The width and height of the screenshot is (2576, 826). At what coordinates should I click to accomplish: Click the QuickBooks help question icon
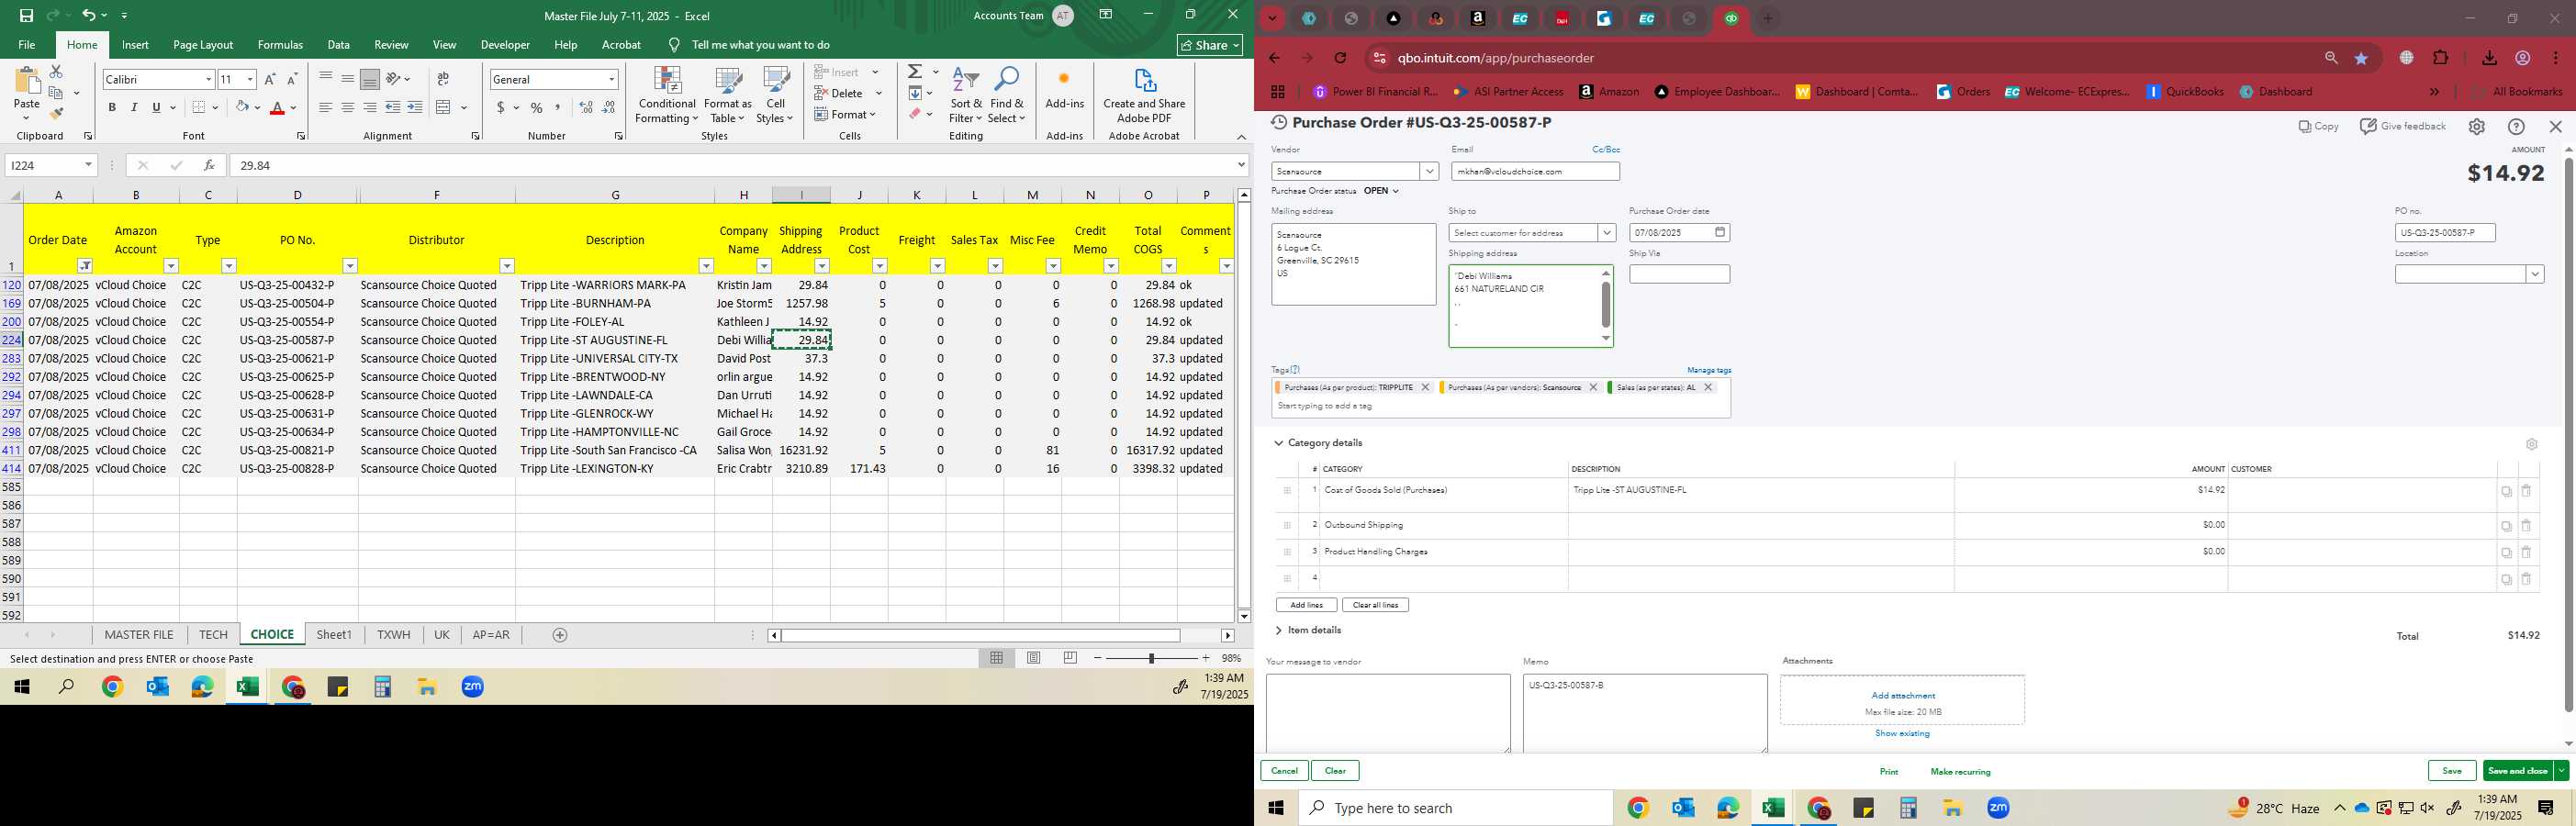click(2516, 126)
